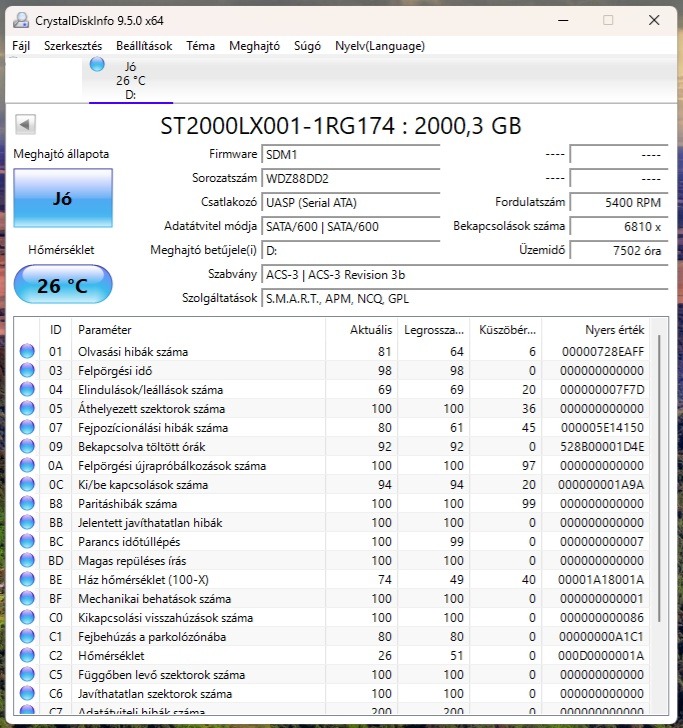Click the status orb for Parancs időtúllépés
This screenshot has width=683, height=728.
click(x=27, y=541)
